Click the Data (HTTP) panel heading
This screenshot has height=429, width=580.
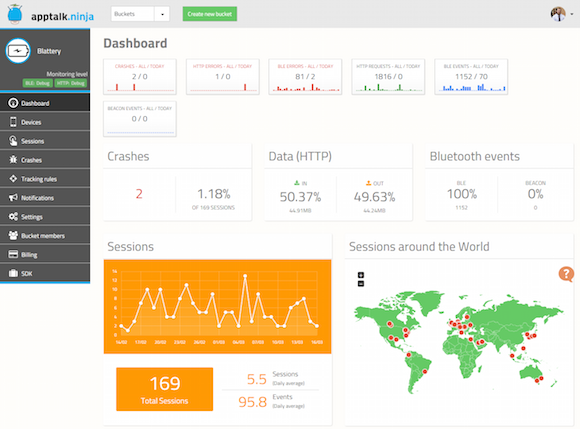pos(300,156)
